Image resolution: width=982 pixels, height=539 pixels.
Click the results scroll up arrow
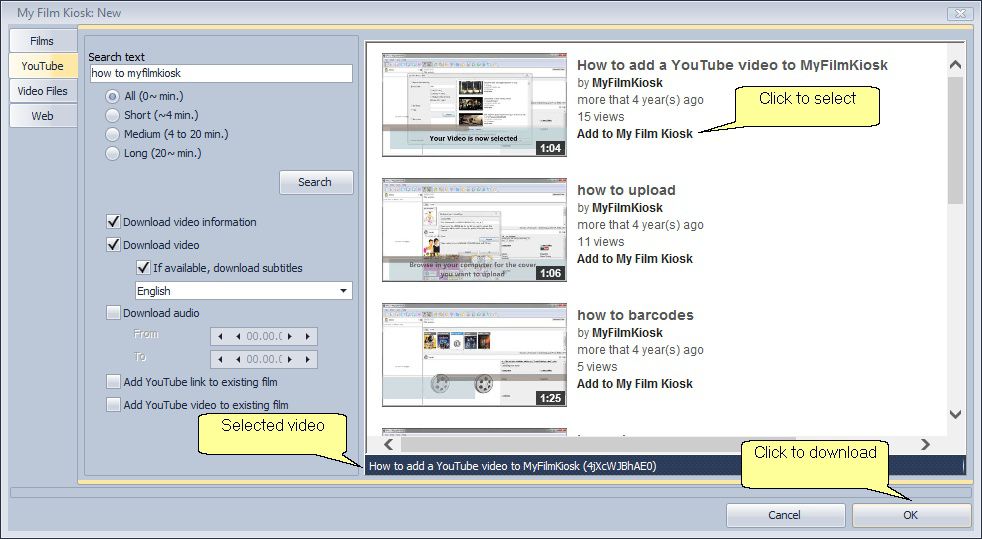click(x=955, y=64)
